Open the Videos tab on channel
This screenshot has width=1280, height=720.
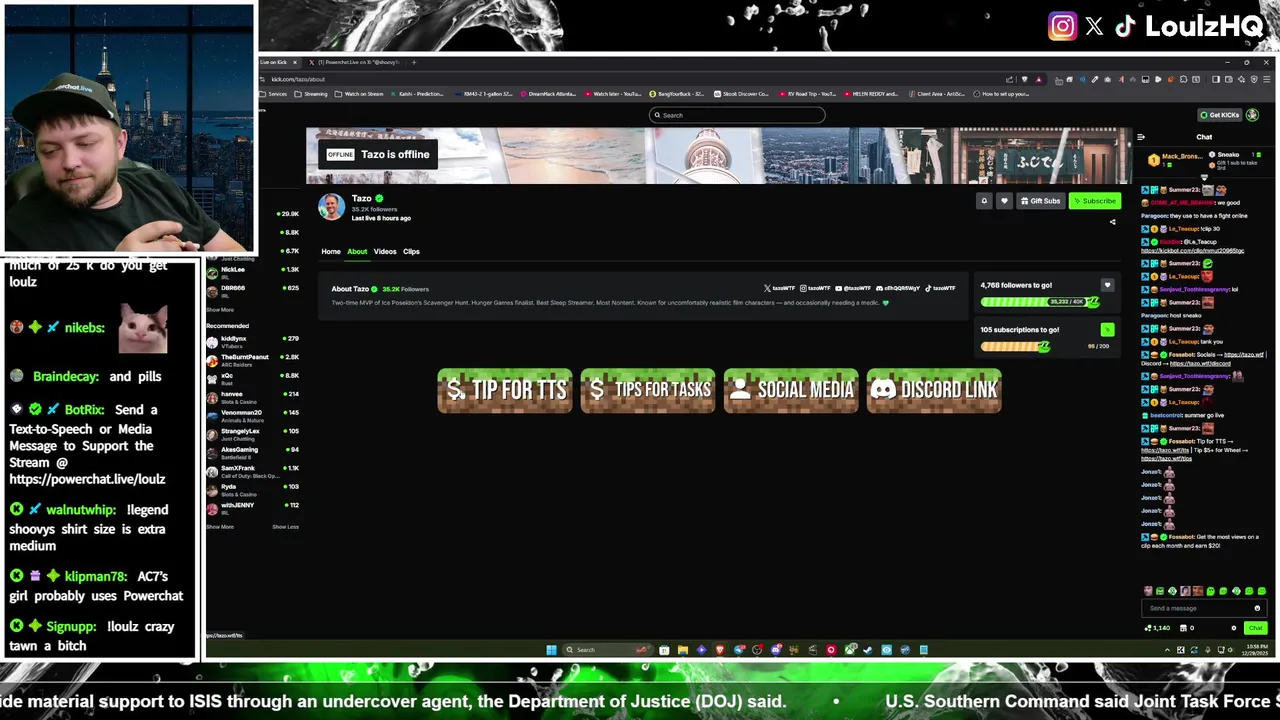click(x=385, y=252)
